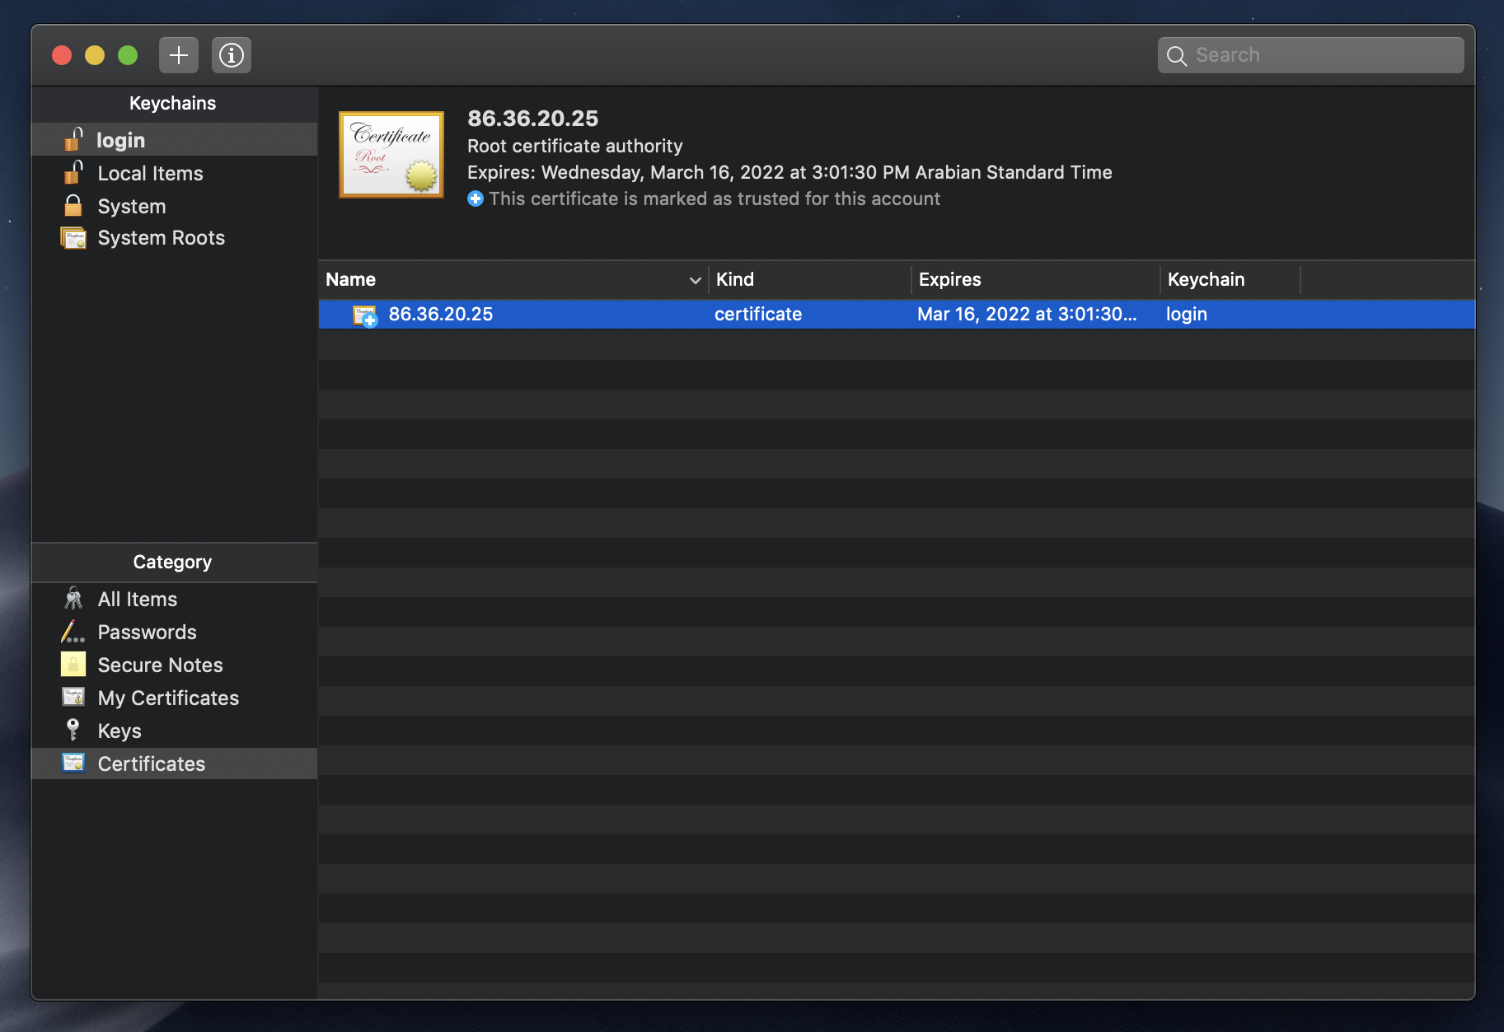1504x1032 pixels.
Task: Click the Keys key icon
Action: (73, 729)
